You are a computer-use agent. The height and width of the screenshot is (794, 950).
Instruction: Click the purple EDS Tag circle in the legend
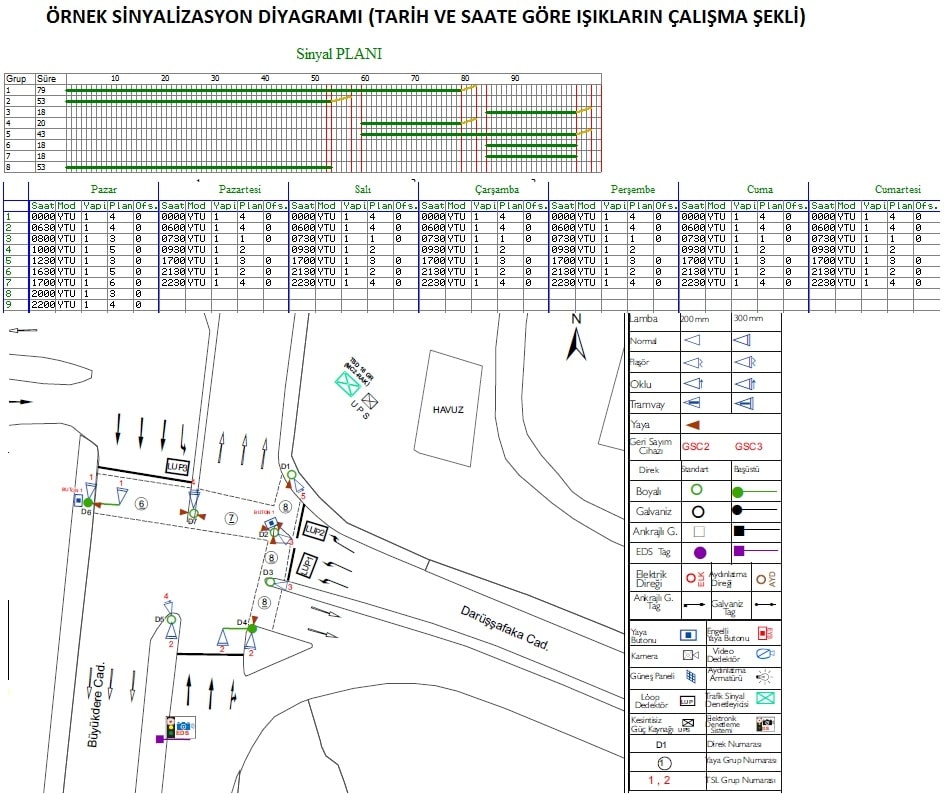click(699, 552)
